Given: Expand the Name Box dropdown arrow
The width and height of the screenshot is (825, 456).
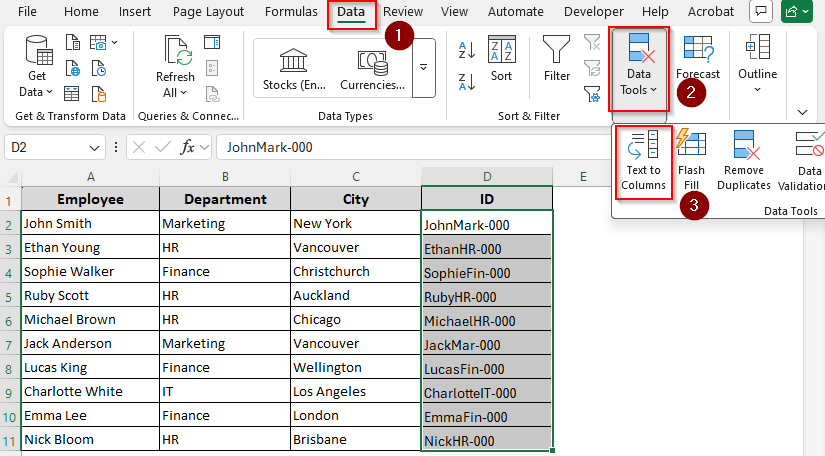Looking at the screenshot, I should pyautogui.click(x=94, y=148).
